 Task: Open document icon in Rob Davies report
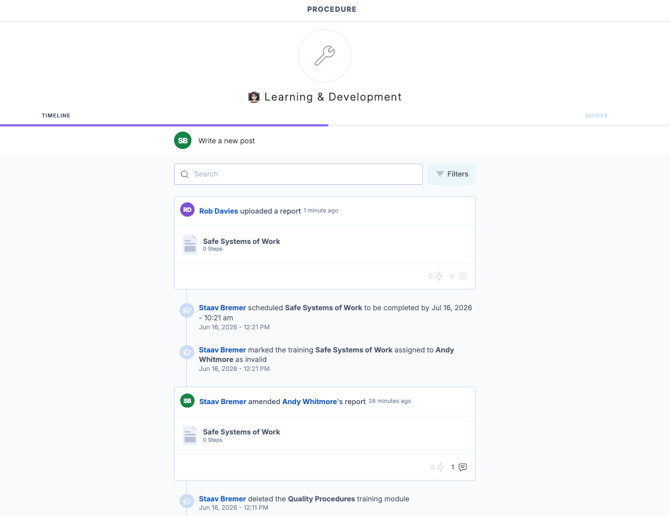tap(190, 244)
